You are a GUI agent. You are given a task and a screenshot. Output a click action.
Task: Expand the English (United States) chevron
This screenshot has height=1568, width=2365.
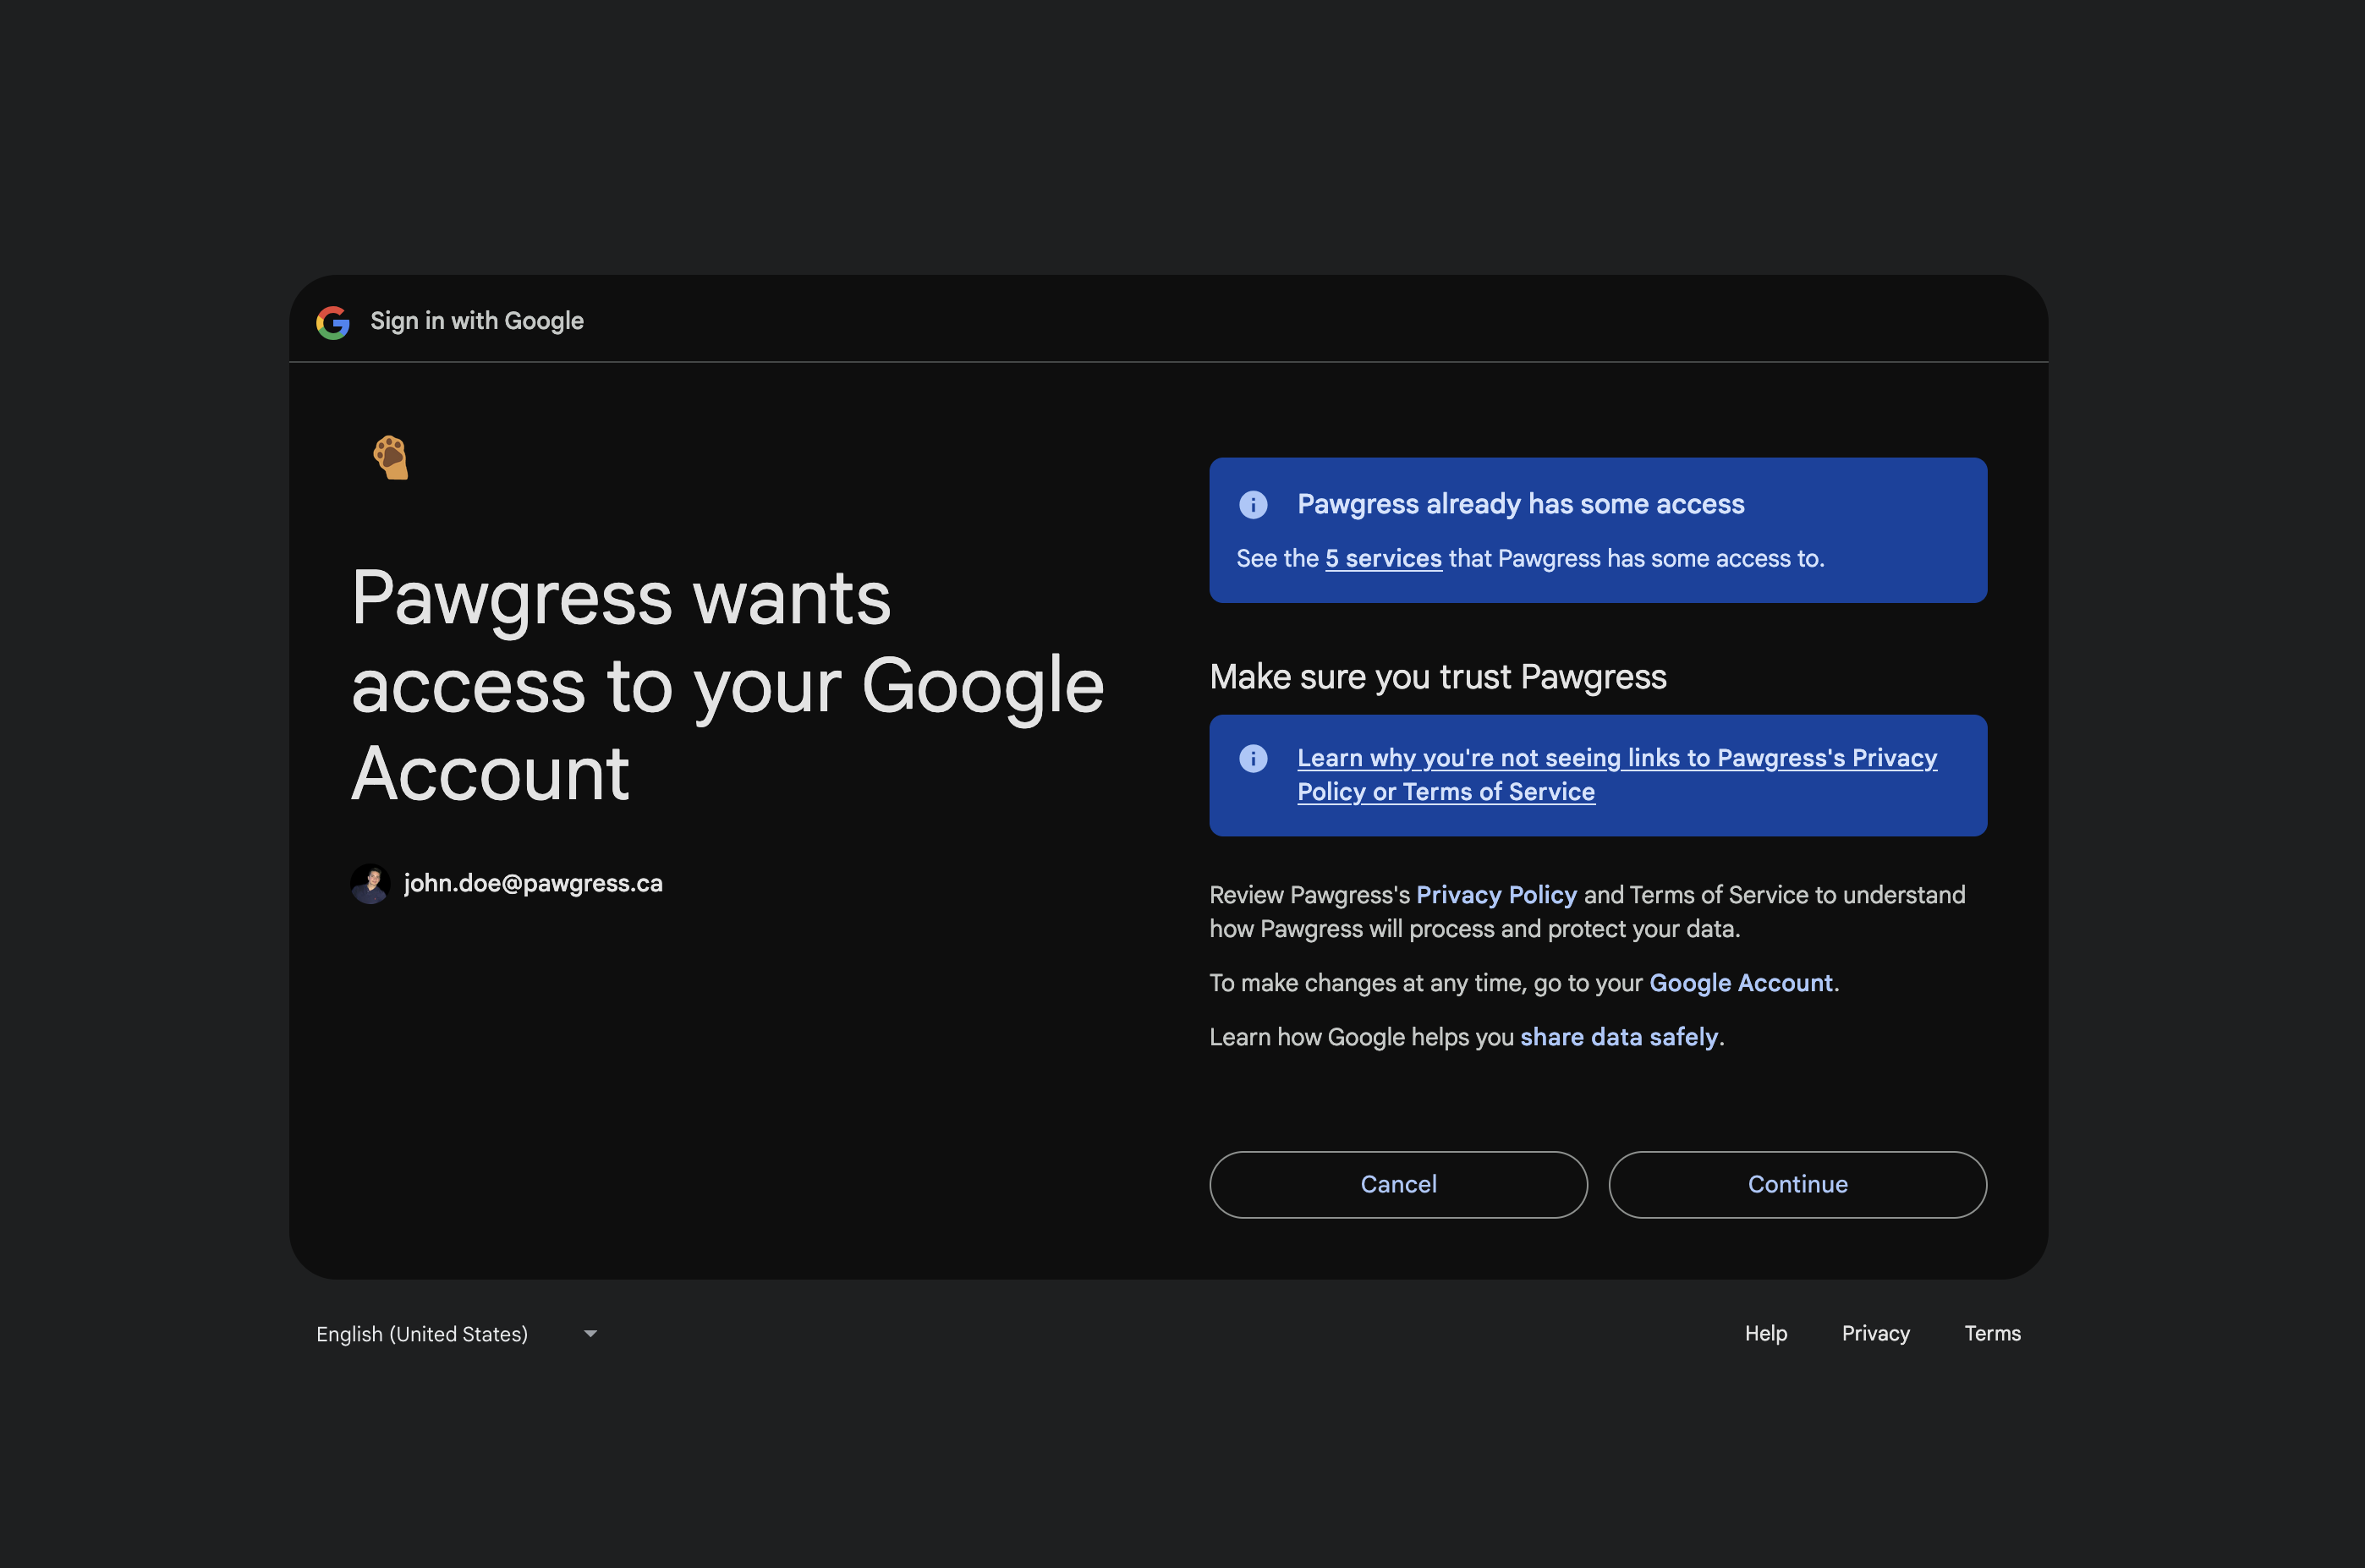click(590, 1333)
